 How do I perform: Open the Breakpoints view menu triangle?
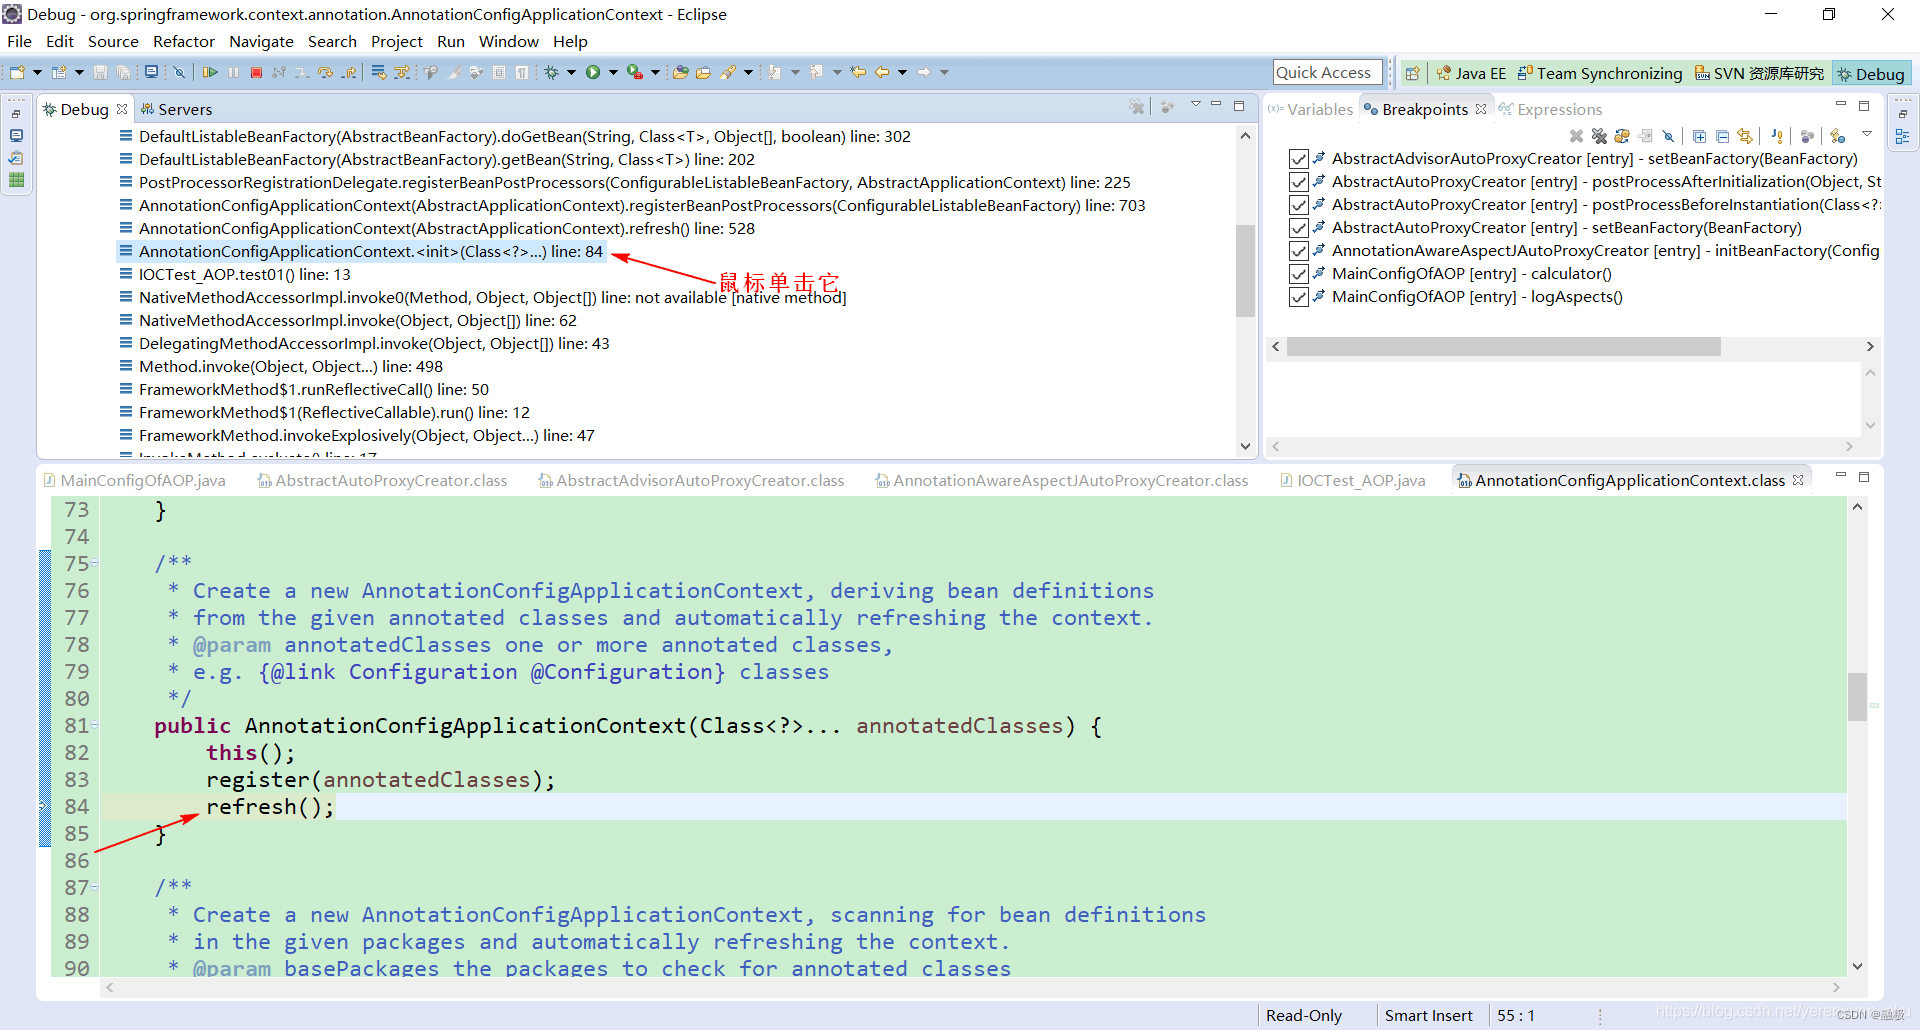coord(1866,134)
